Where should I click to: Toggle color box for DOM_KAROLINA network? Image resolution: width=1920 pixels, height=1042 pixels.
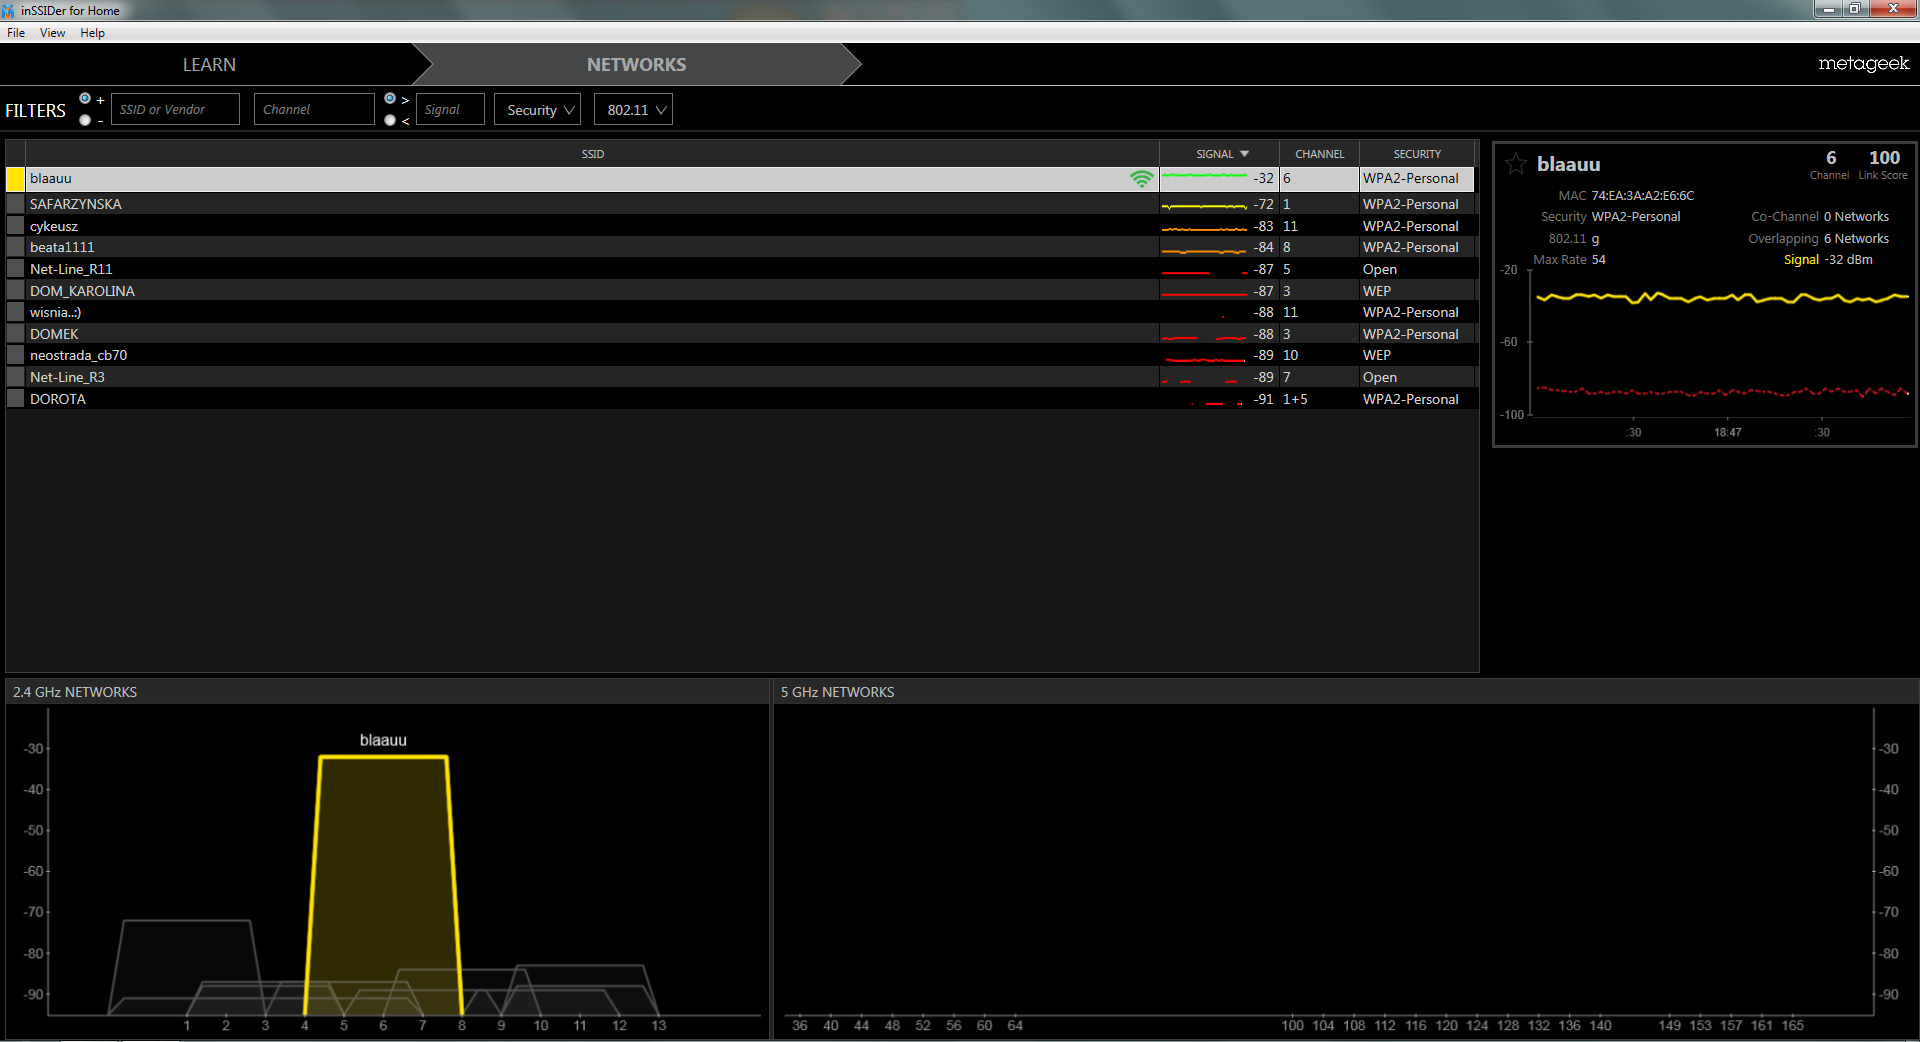point(15,291)
